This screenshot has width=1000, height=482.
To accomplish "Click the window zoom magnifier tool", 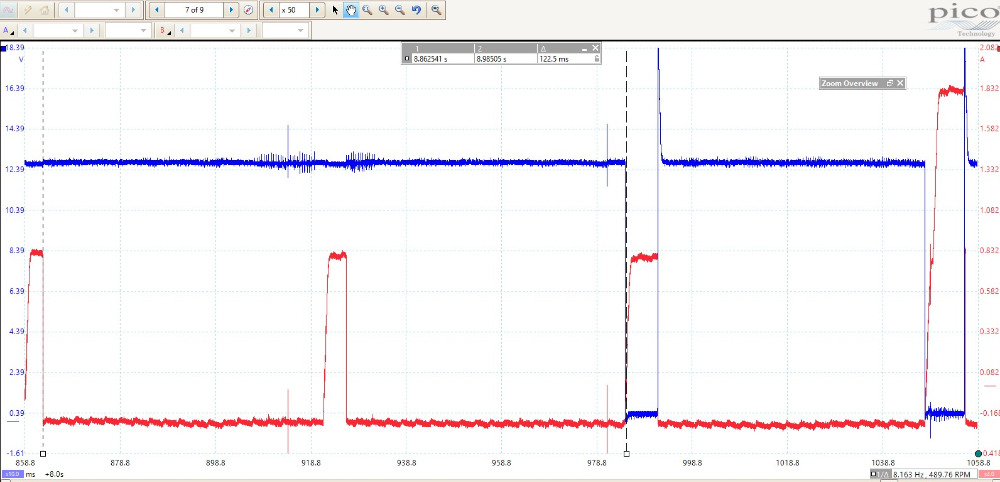I will point(367,9).
